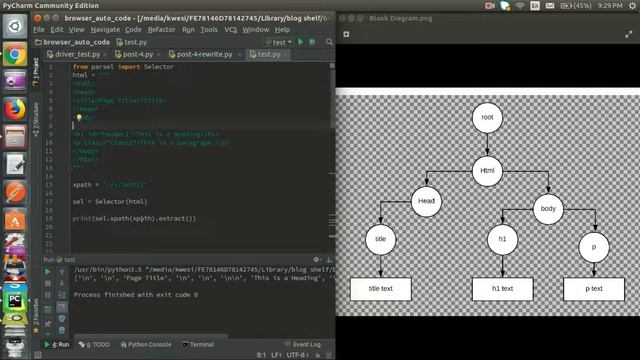Launch Google Chrome from the dock
The height and width of the screenshot is (360, 640).
click(15, 54)
